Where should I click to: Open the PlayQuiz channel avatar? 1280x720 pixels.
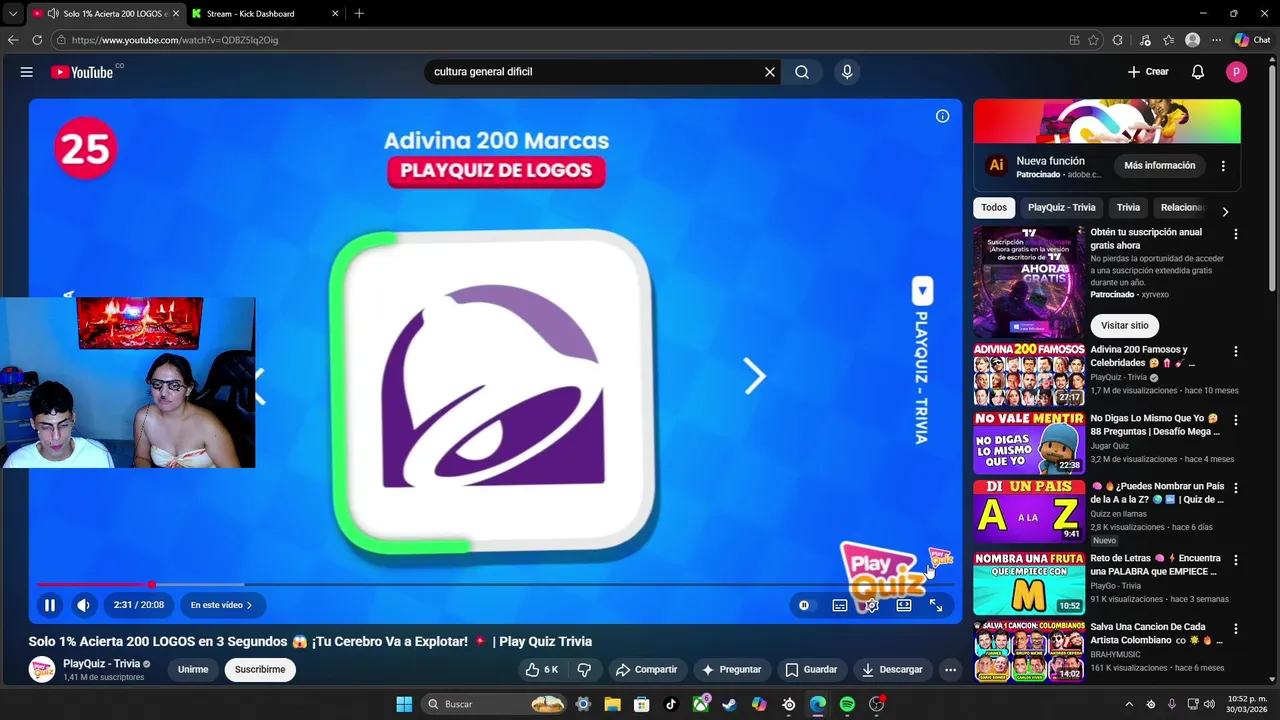(42, 670)
